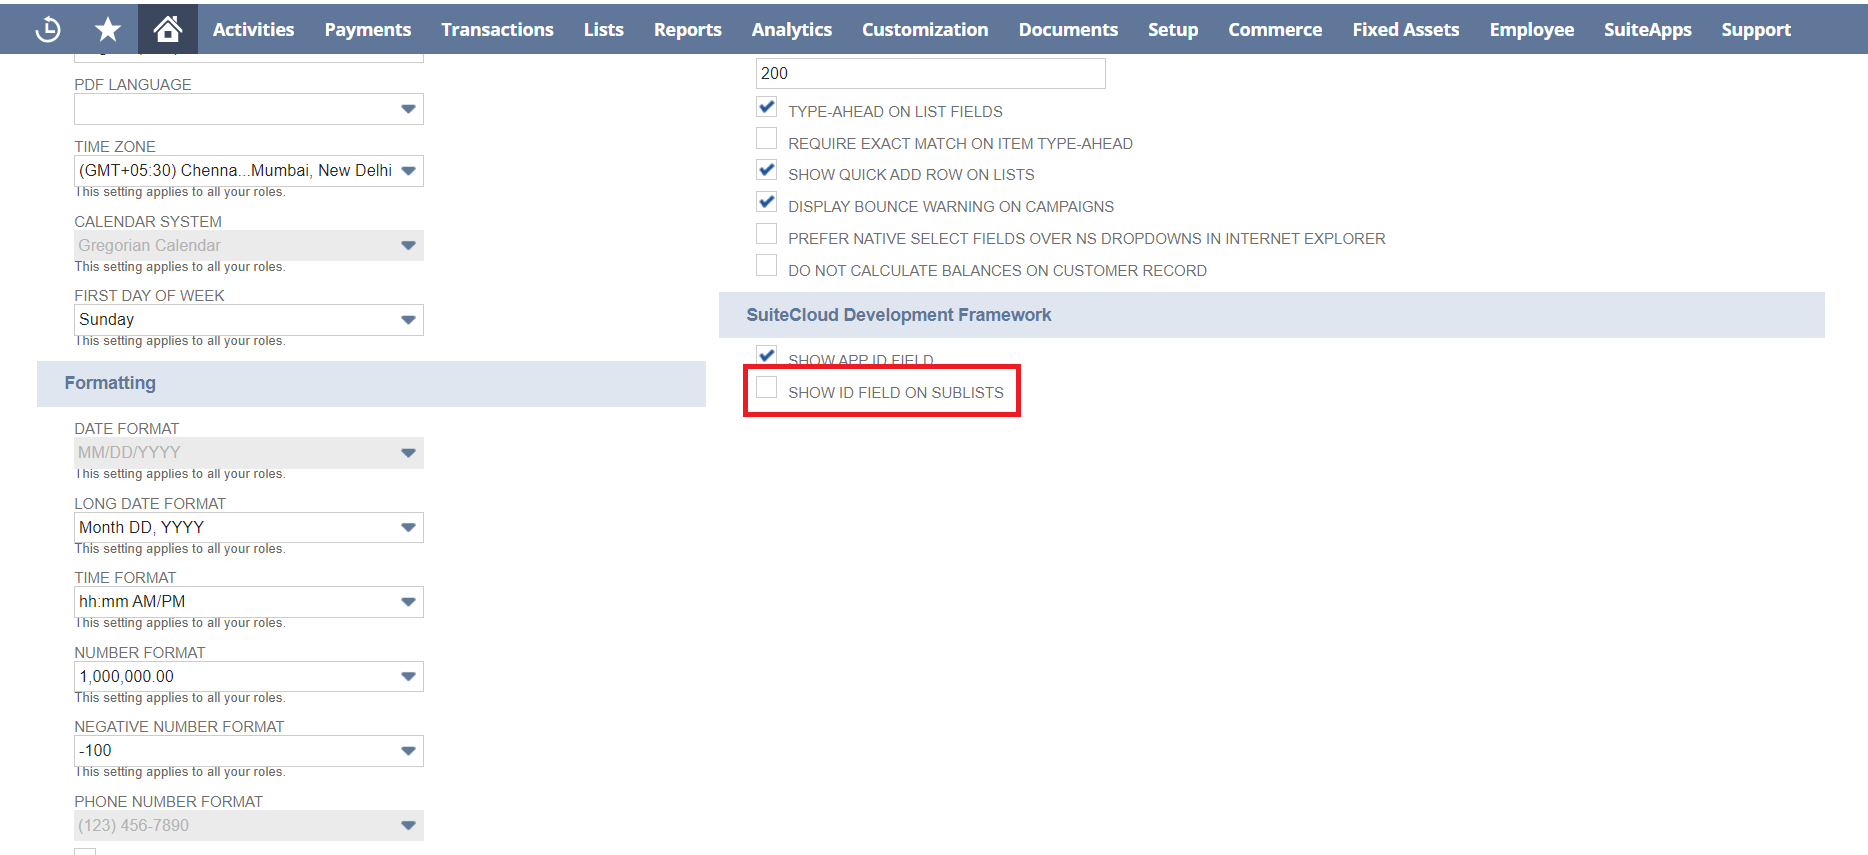Open the Customization menu

point(925,30)
